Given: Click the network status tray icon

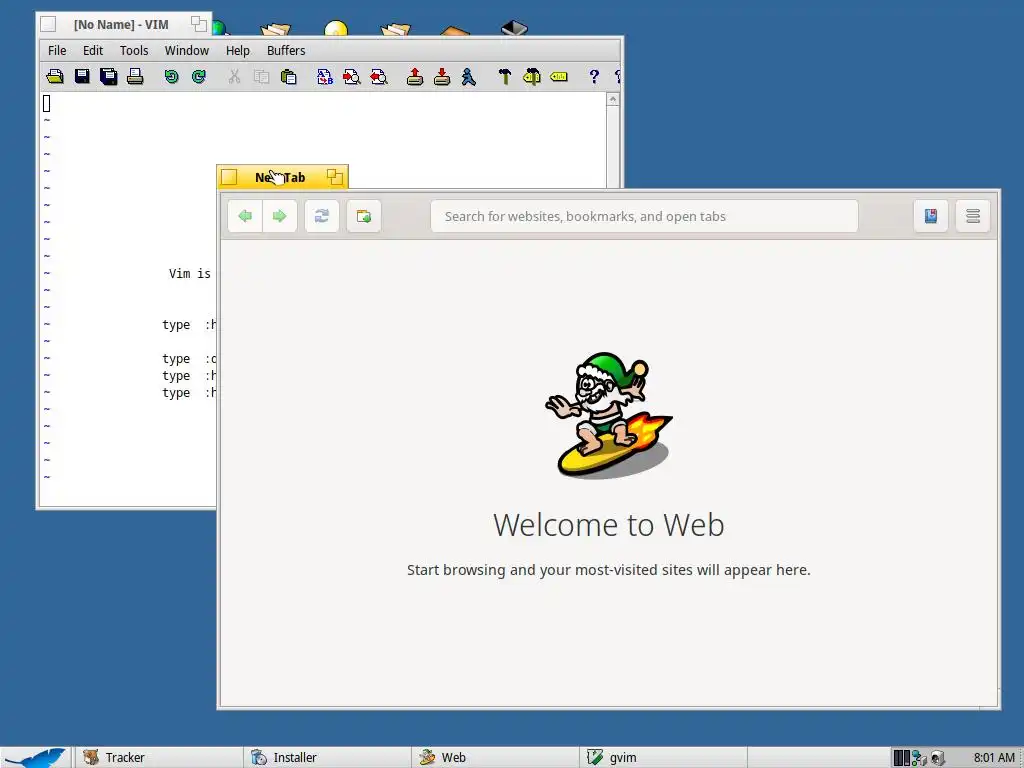Looking at the screenshot, I should [920, 758].
